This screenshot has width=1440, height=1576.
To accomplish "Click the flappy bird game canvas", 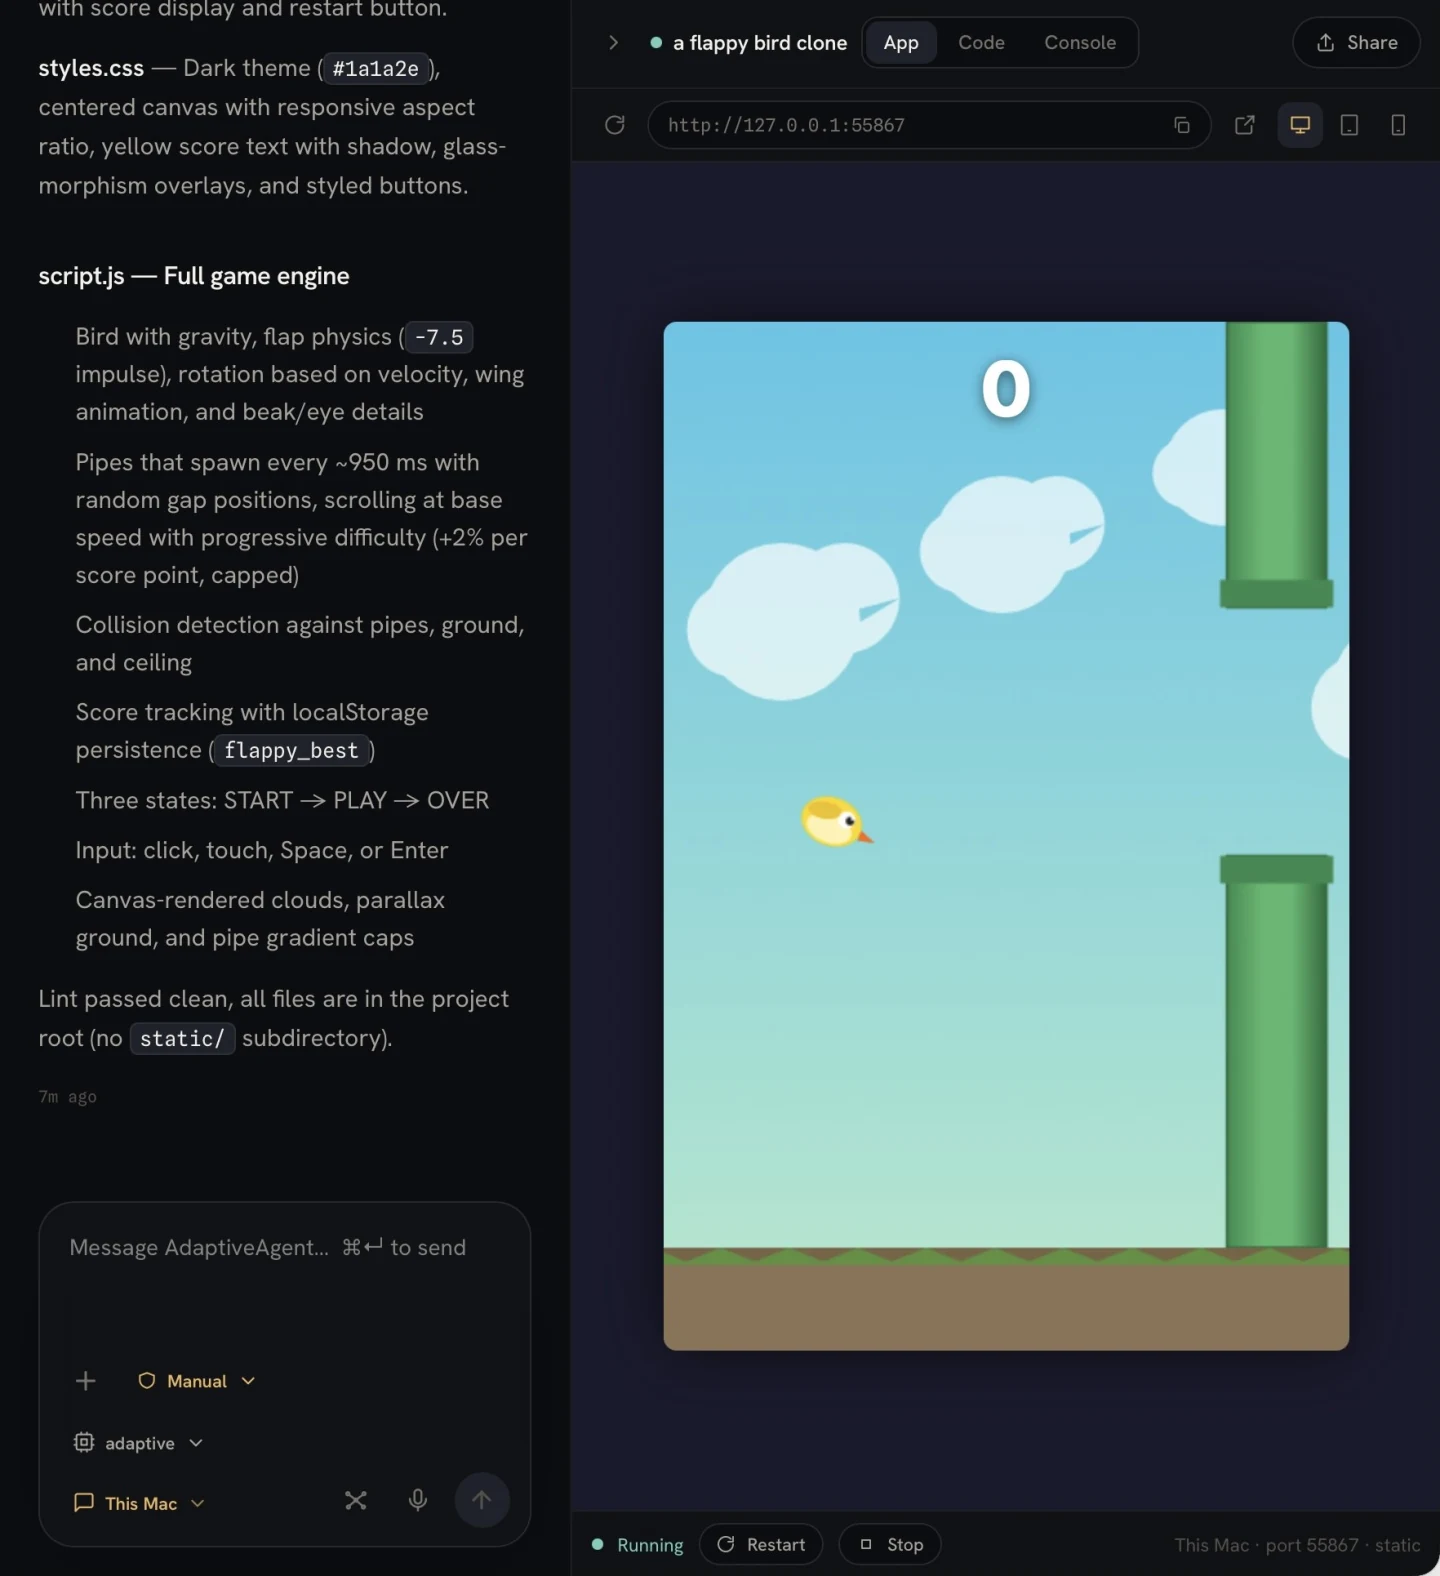I will (x=1006, y=836).
